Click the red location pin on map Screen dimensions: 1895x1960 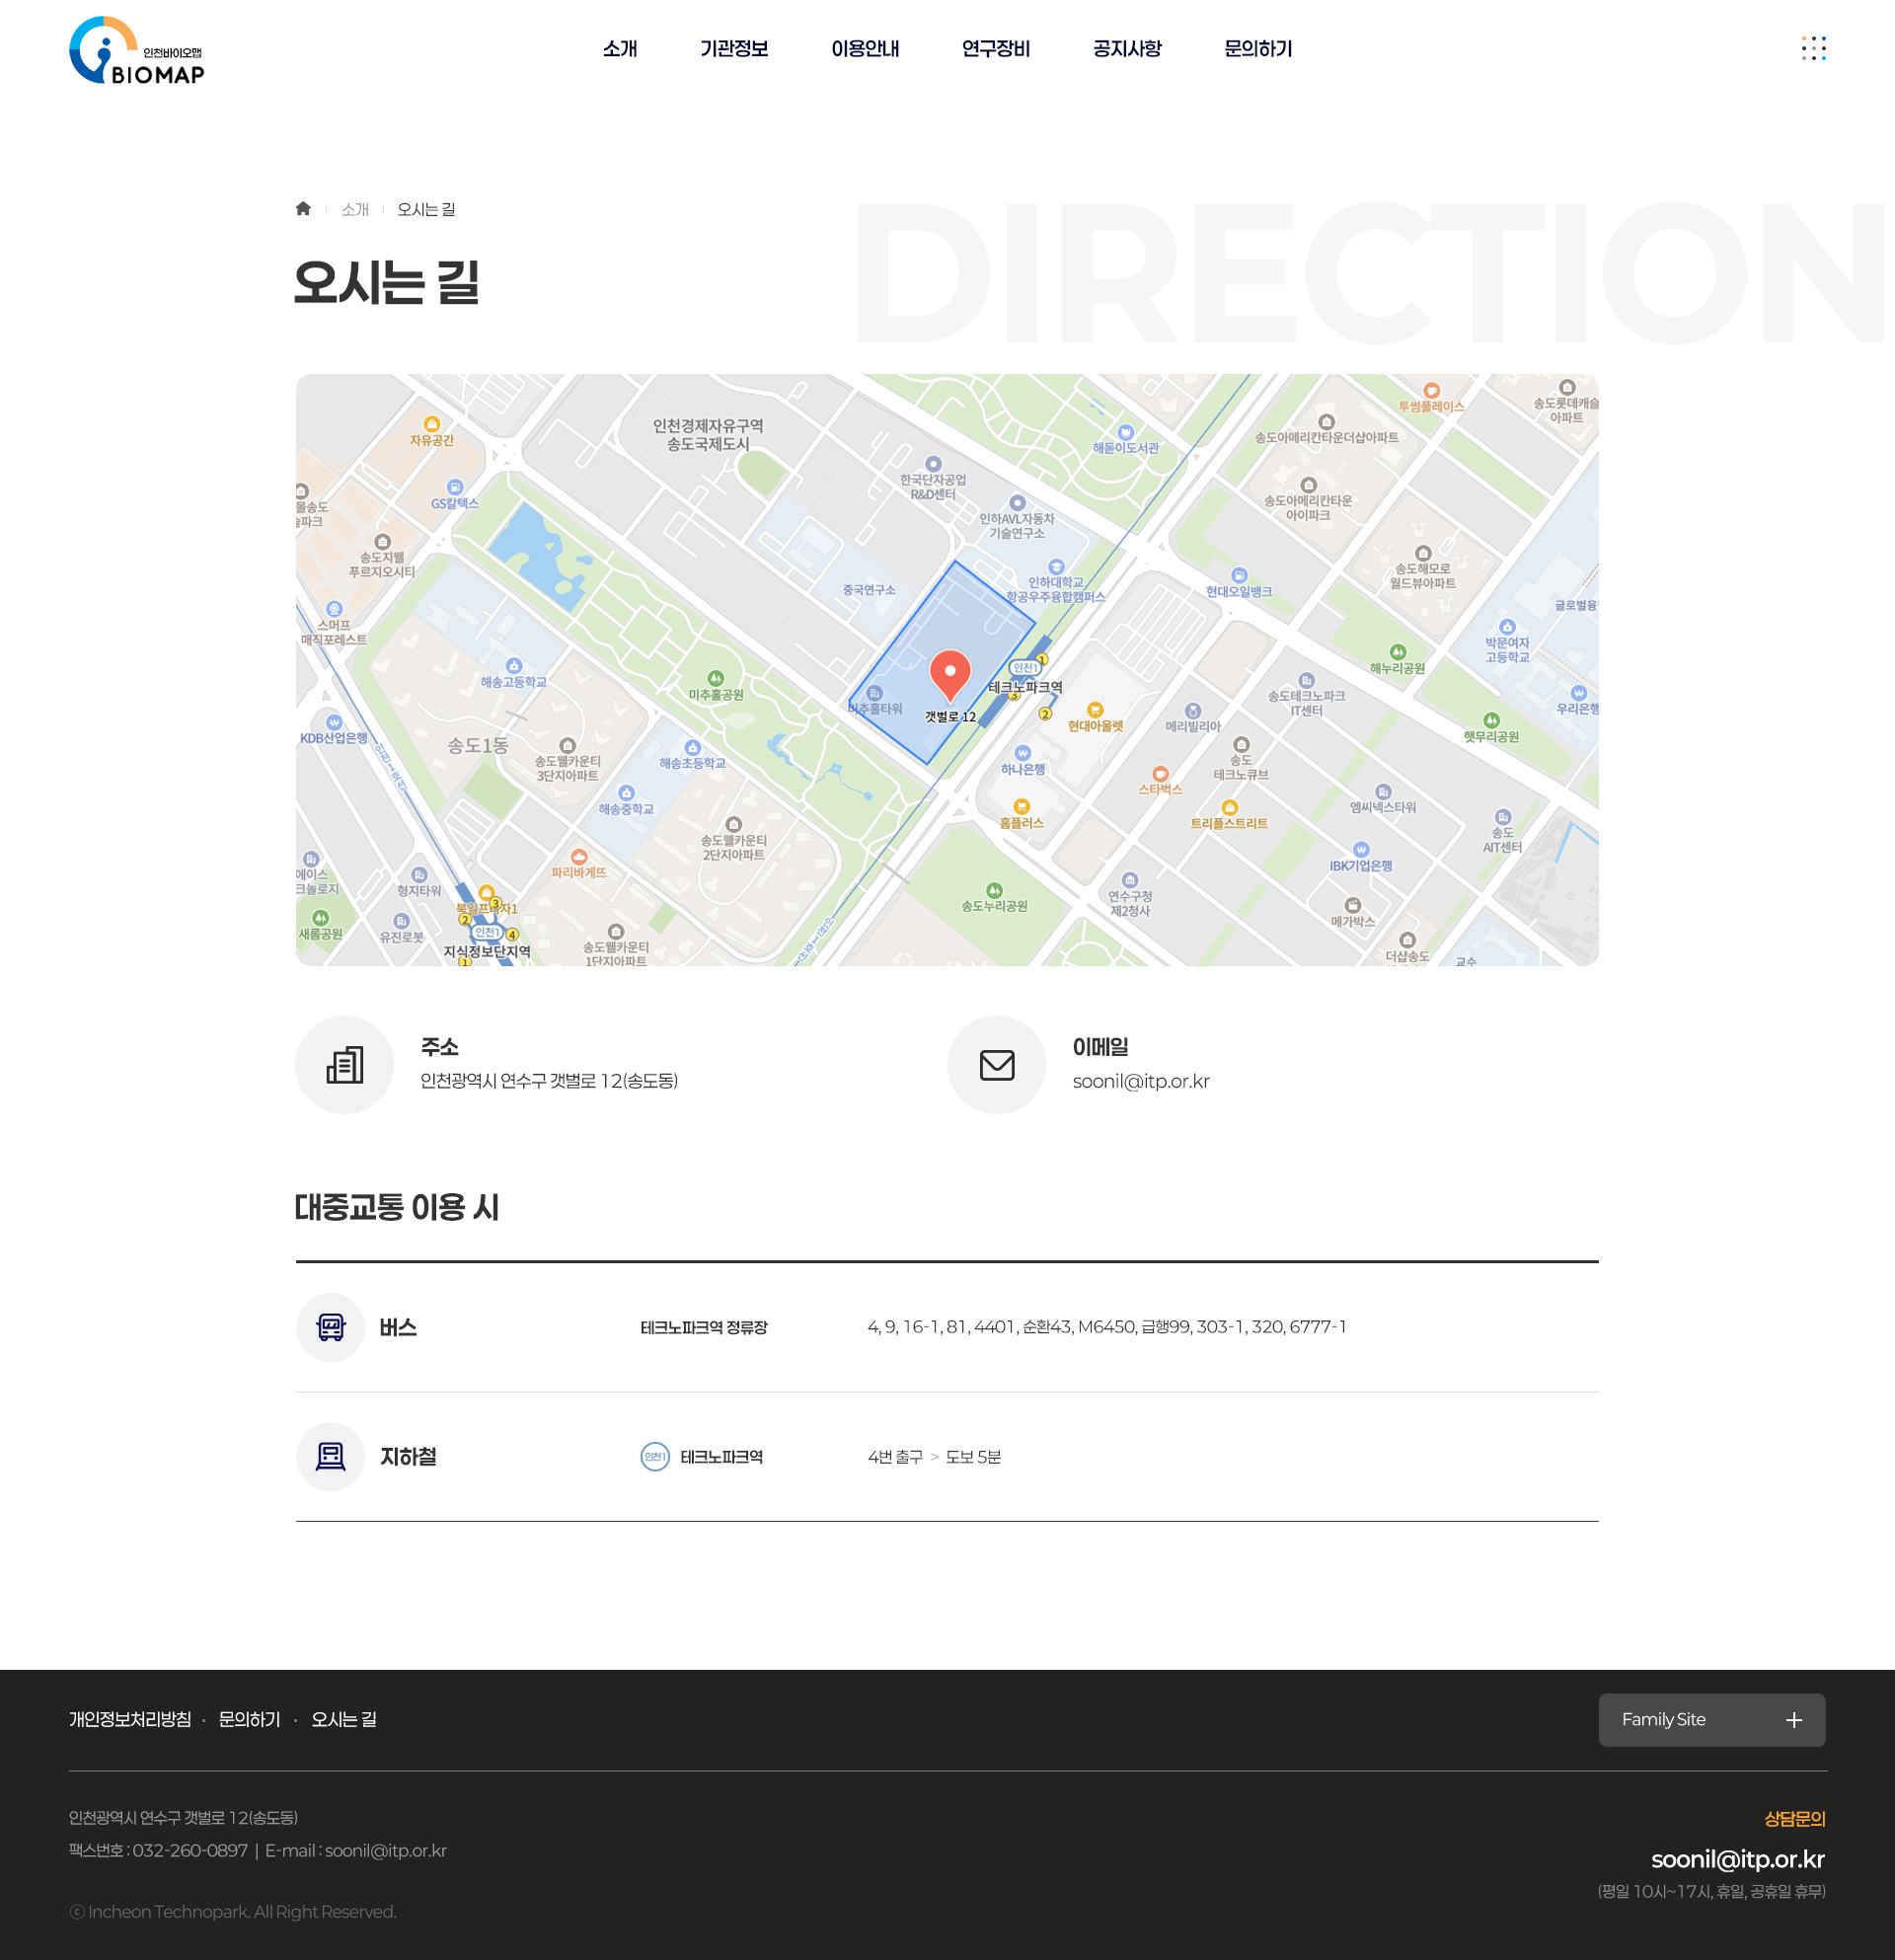[x=949, y=673]
